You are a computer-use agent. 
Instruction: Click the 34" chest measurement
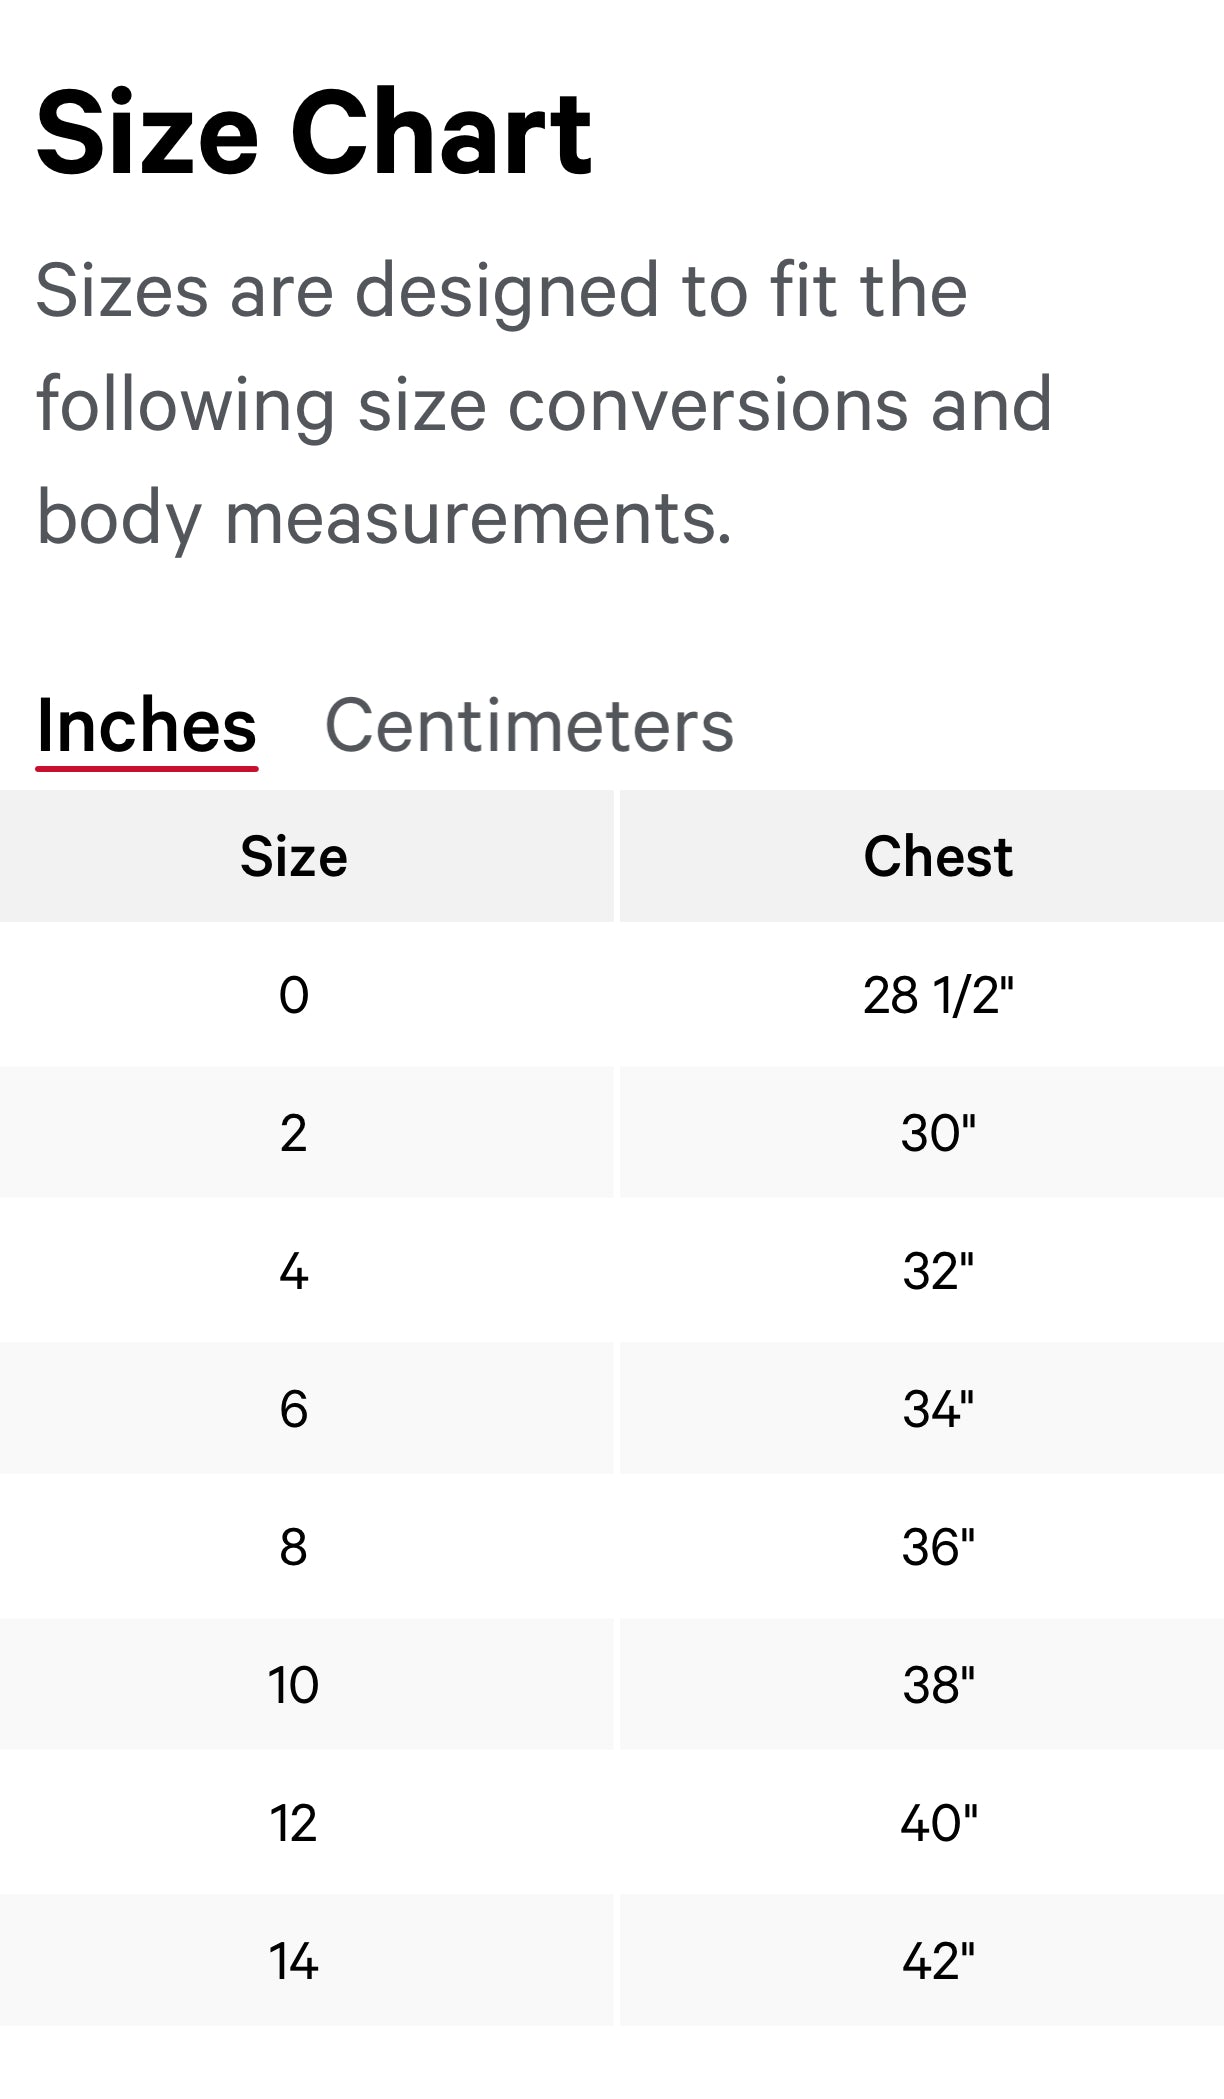click(x=937, y=1410)
